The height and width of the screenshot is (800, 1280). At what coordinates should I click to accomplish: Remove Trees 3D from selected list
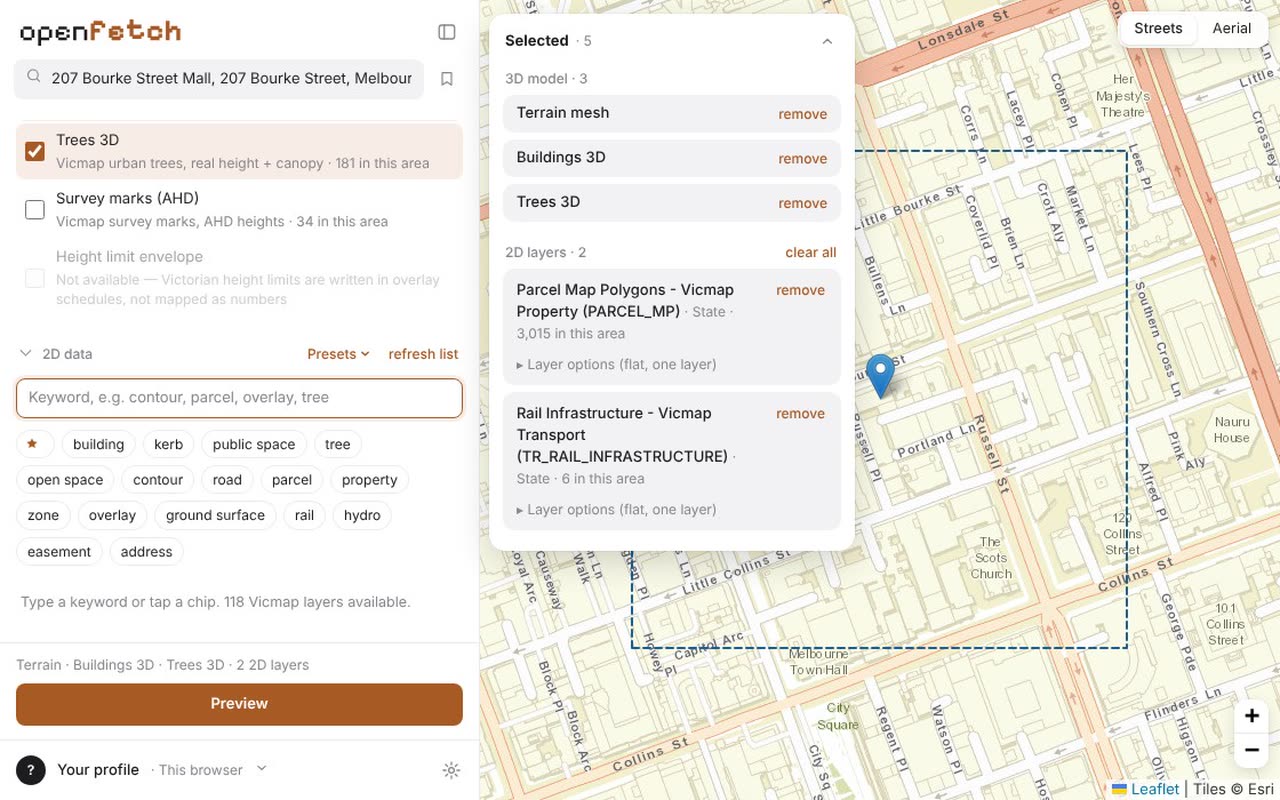coord(803,203)
